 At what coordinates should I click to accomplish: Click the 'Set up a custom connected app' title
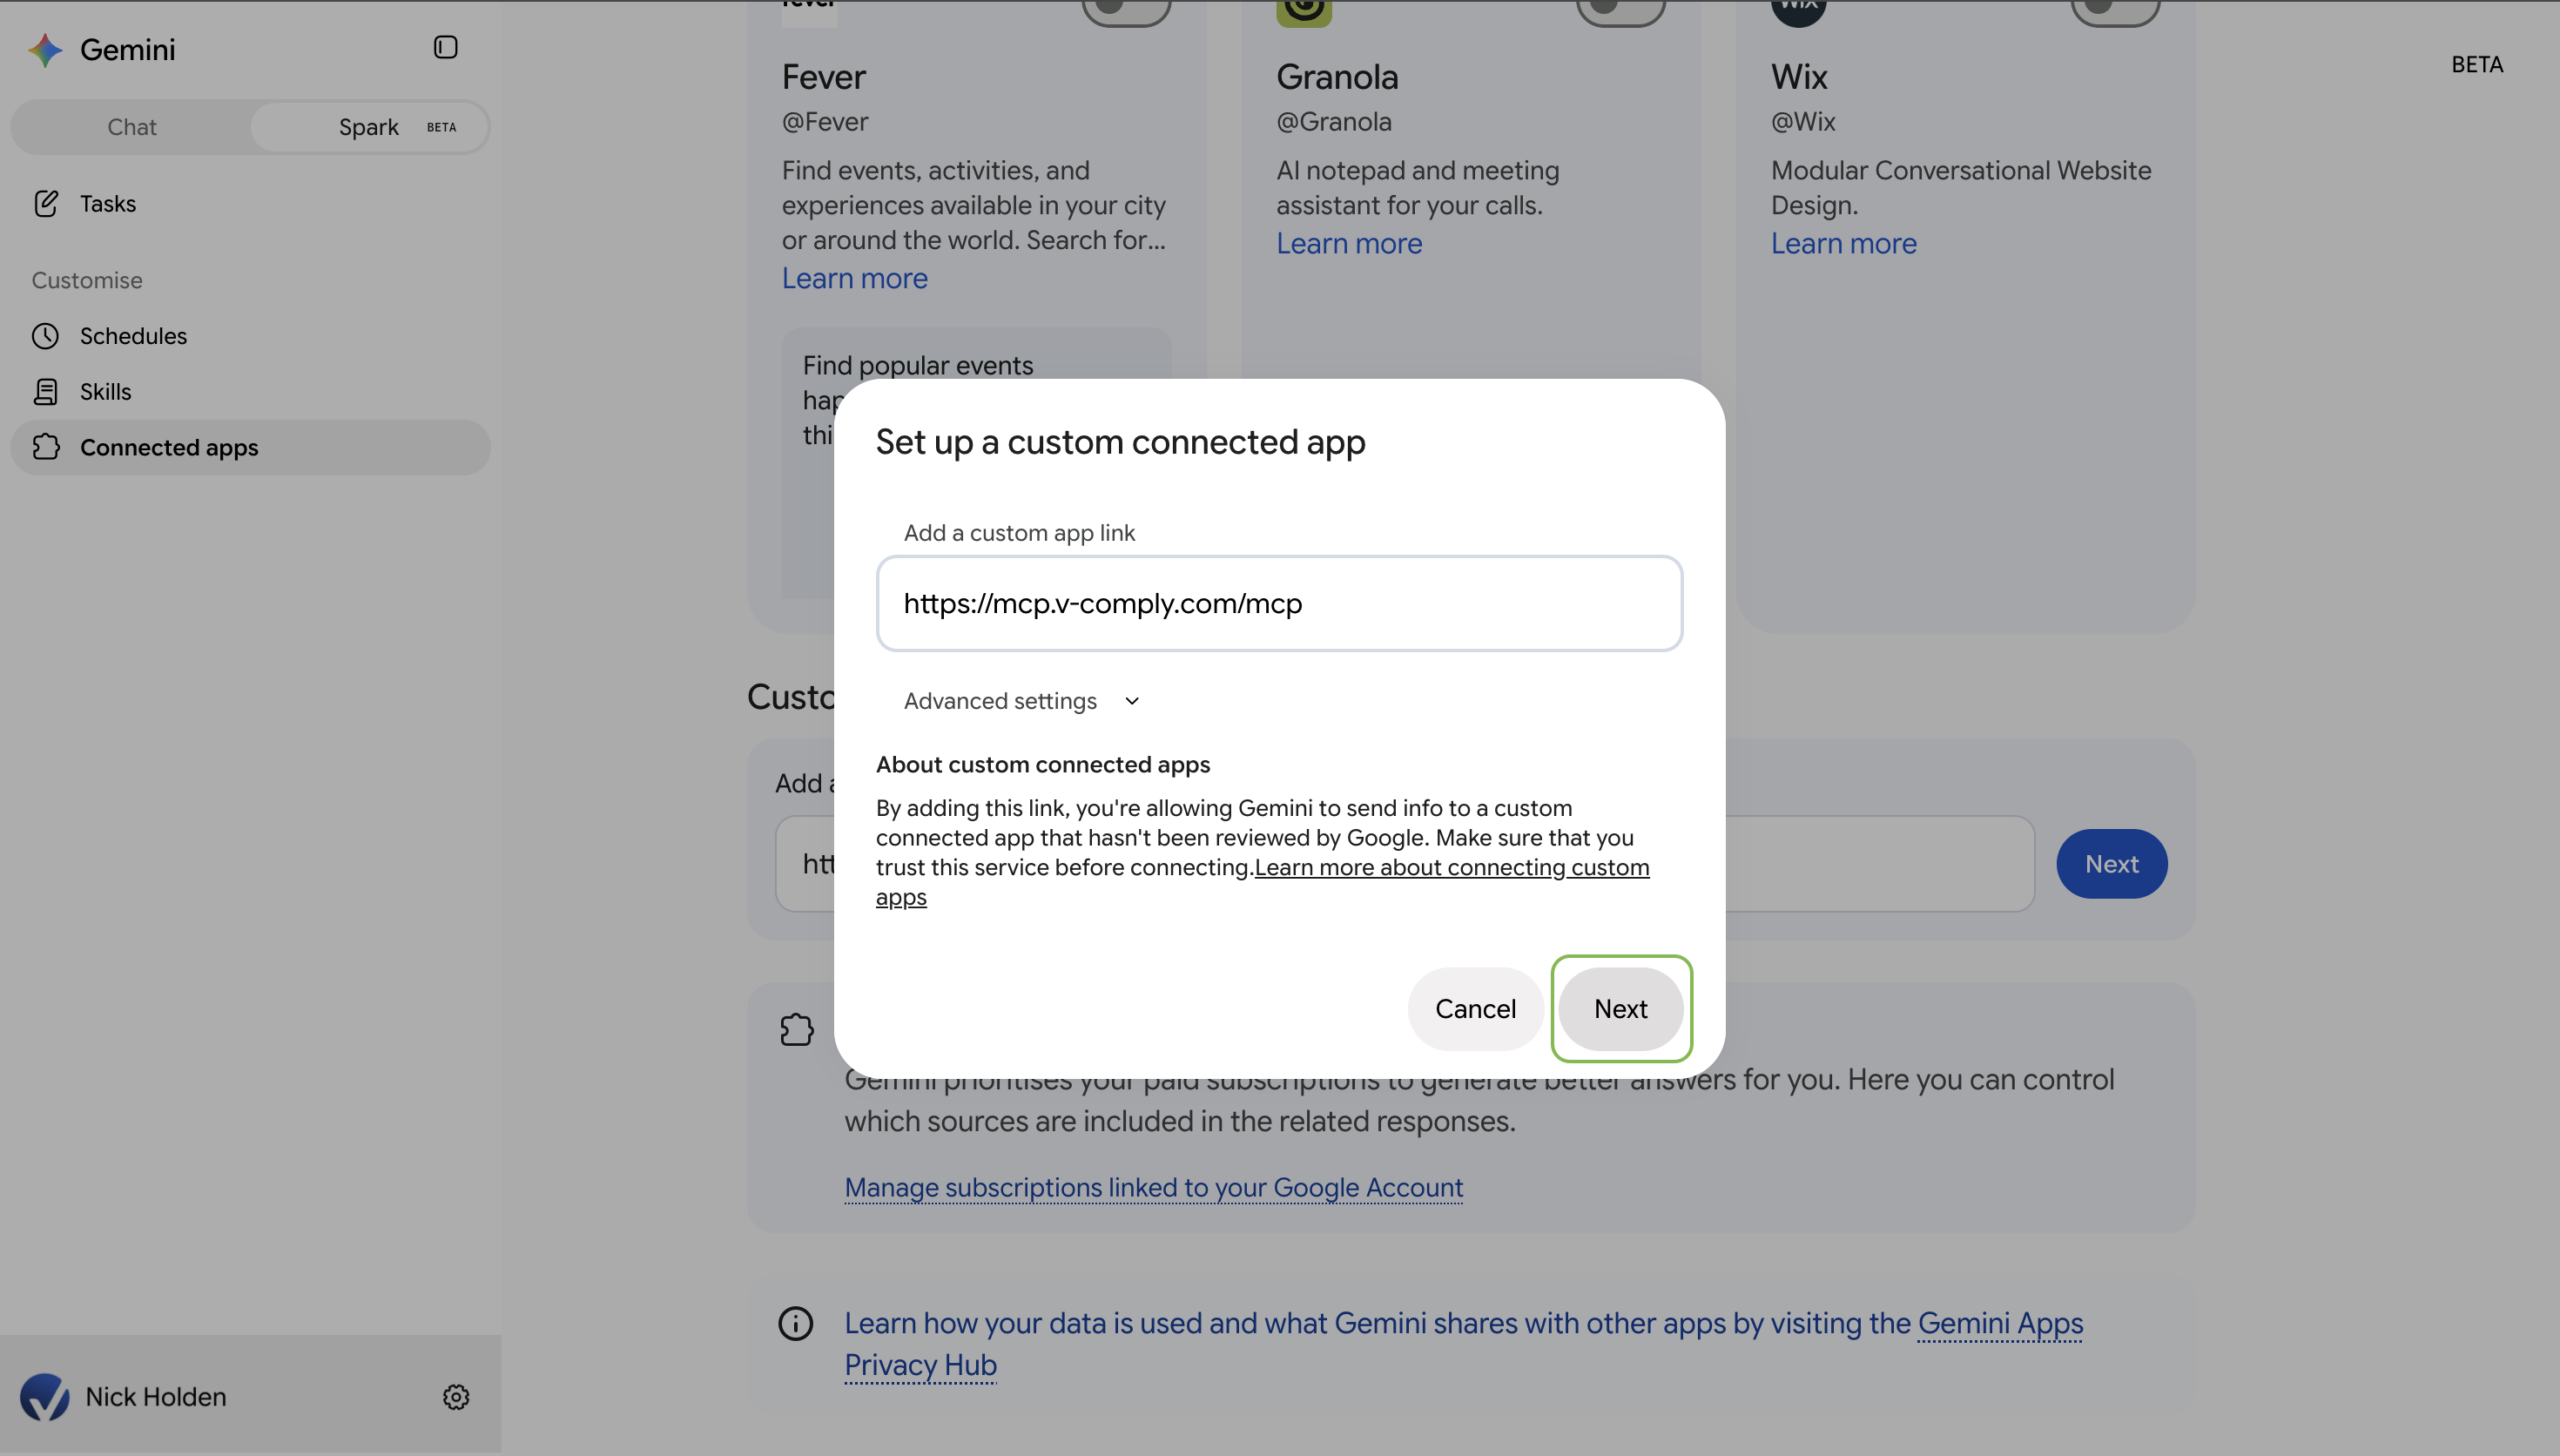coord(1120,441)
